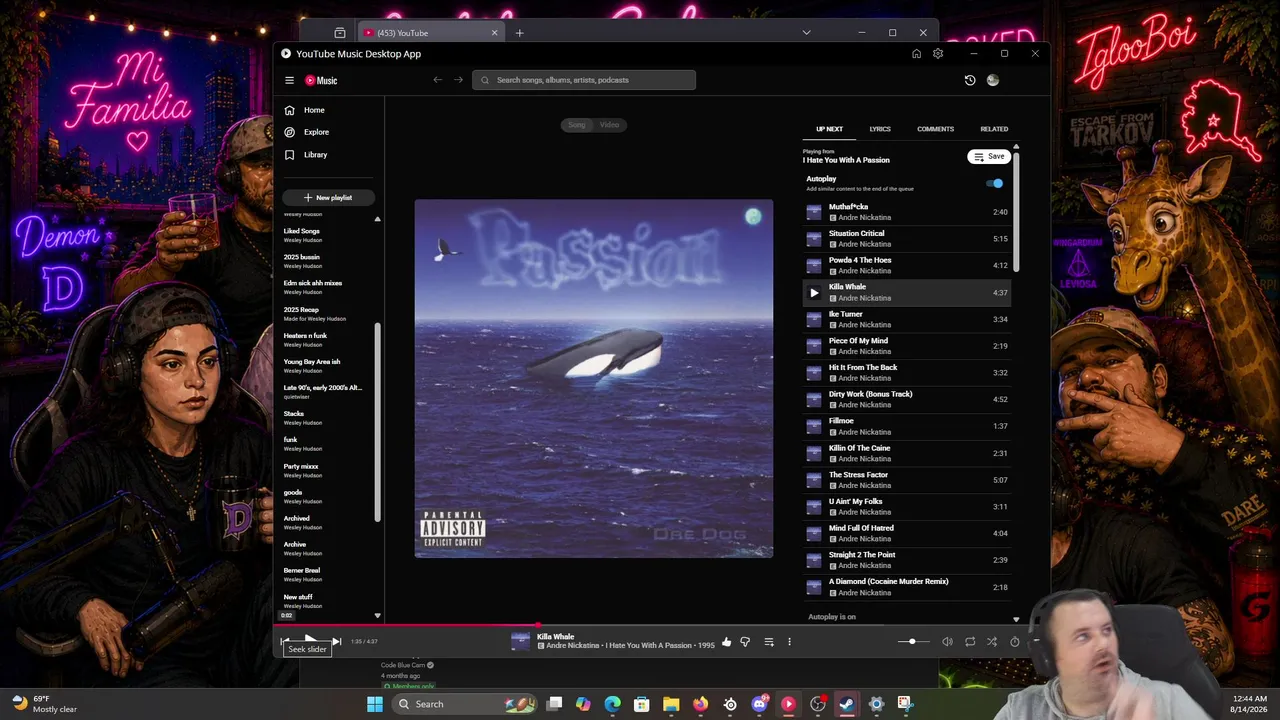Skip to the next track
Screen dimensions: 1280x720
pos(337,642)
